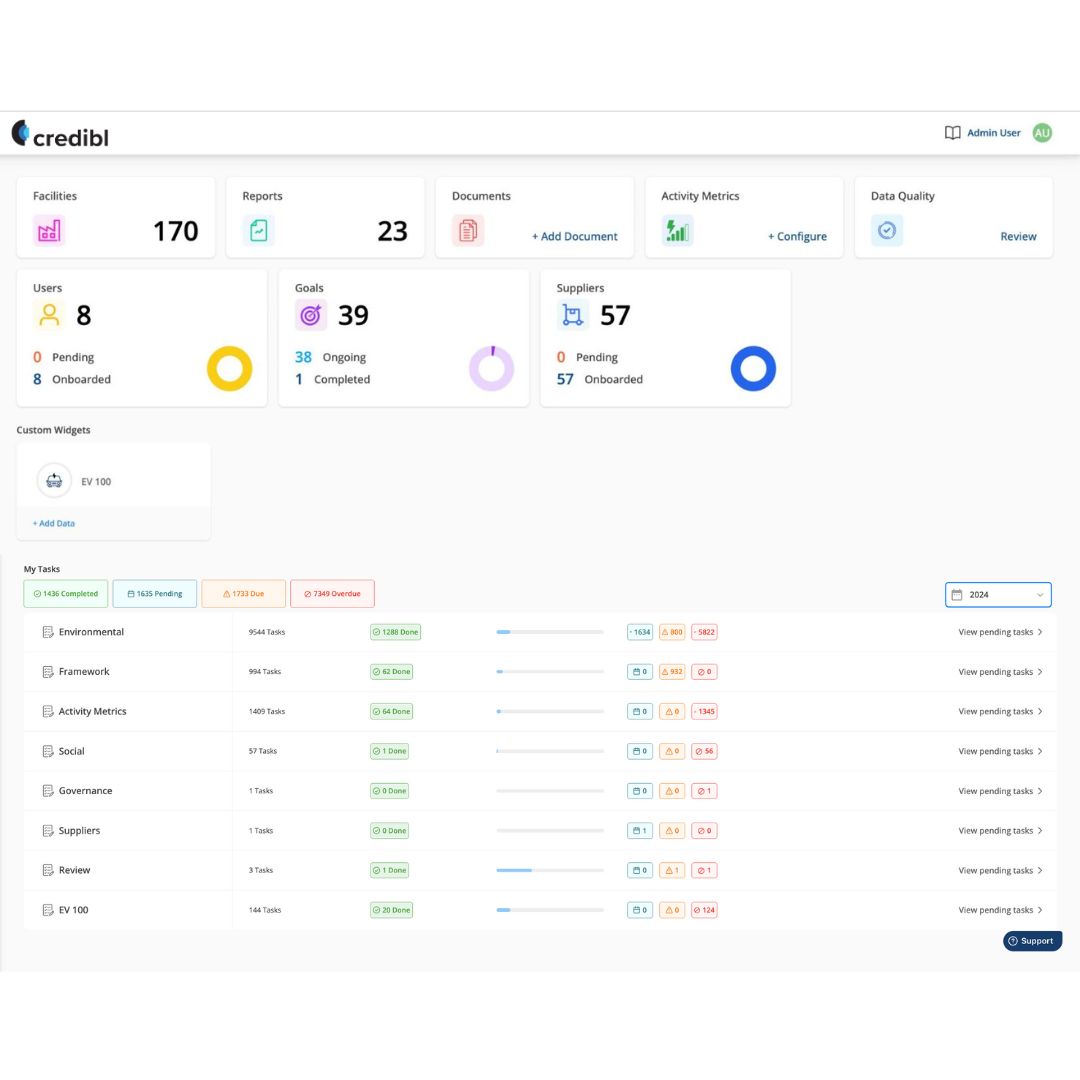The width and height of the screenshot is (1080, 1080).
Task: Click 57 Onboarded suppliers
Action: point(600,380)
